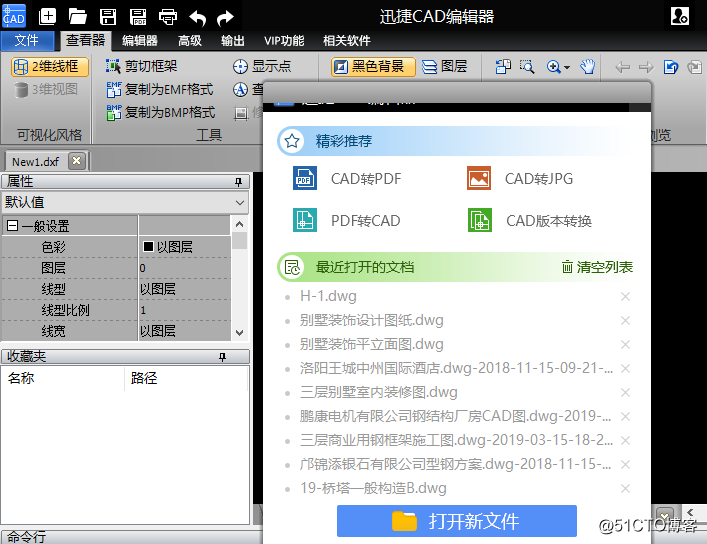Choose 复制为EMF格式 copy tool
This screenshot has width=707, height=544.
click(160, 89)
